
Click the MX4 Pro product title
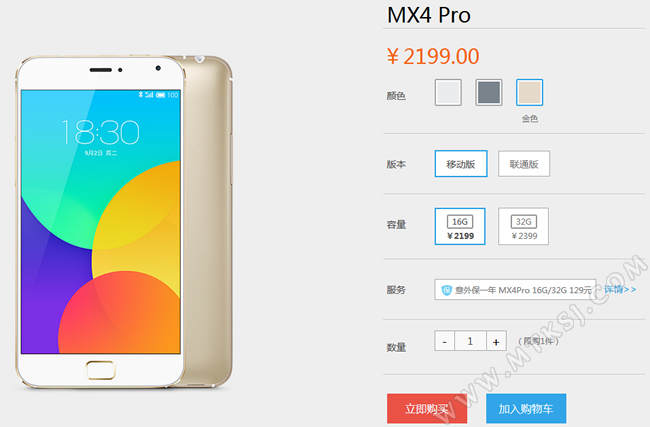[x=429, y=15]
